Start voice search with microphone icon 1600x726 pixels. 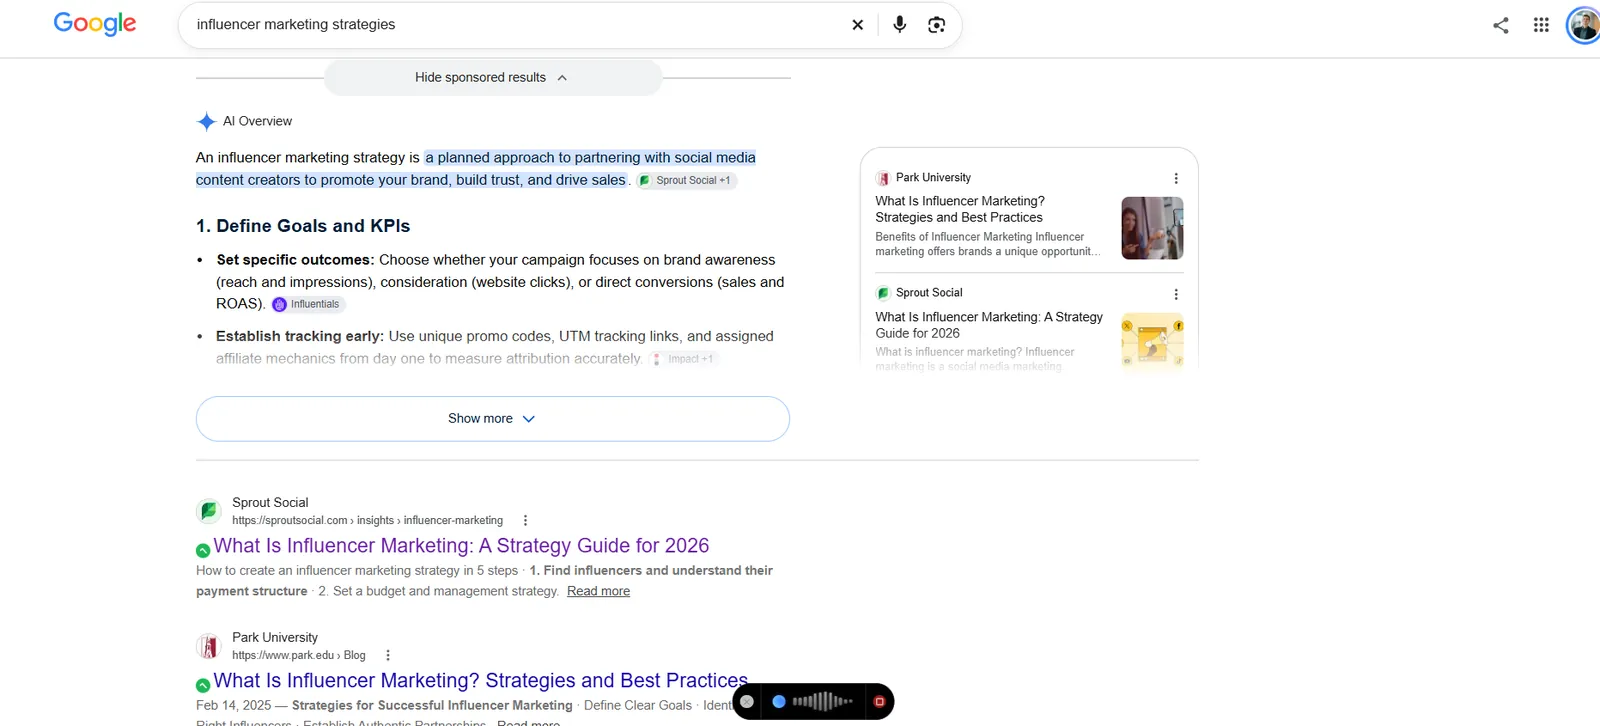900,25
